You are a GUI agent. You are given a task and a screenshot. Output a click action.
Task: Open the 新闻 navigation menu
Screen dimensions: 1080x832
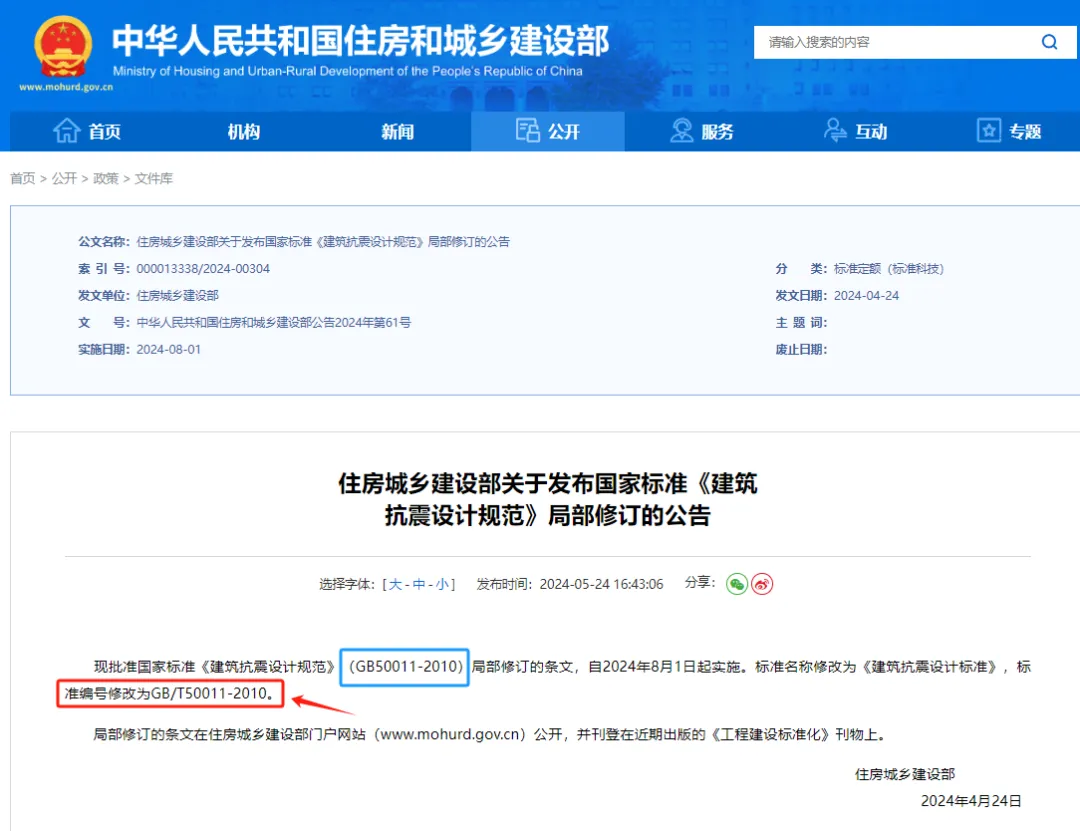(x=397, y=132)
